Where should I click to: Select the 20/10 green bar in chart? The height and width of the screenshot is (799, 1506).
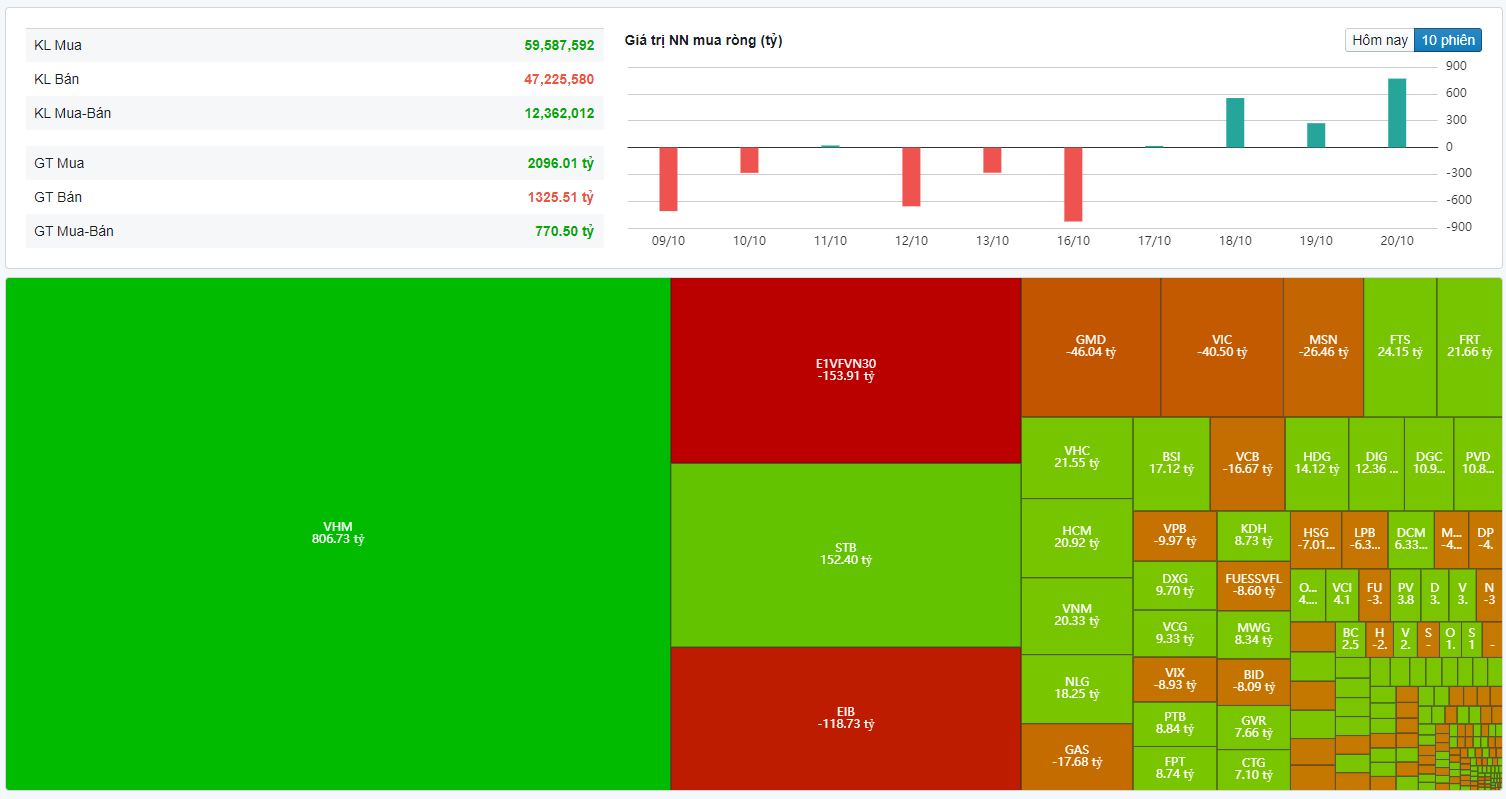pos(1397,113)
